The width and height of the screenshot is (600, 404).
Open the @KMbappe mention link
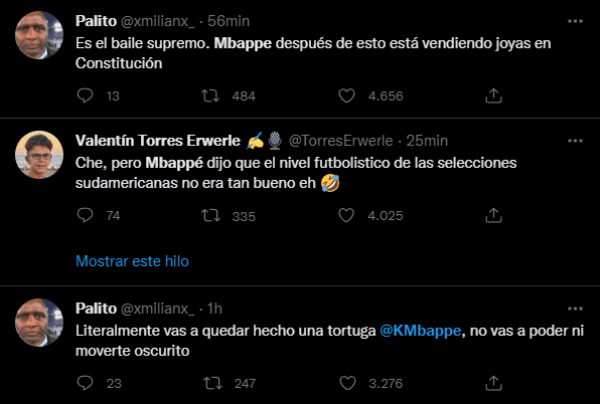pos(421,332)
